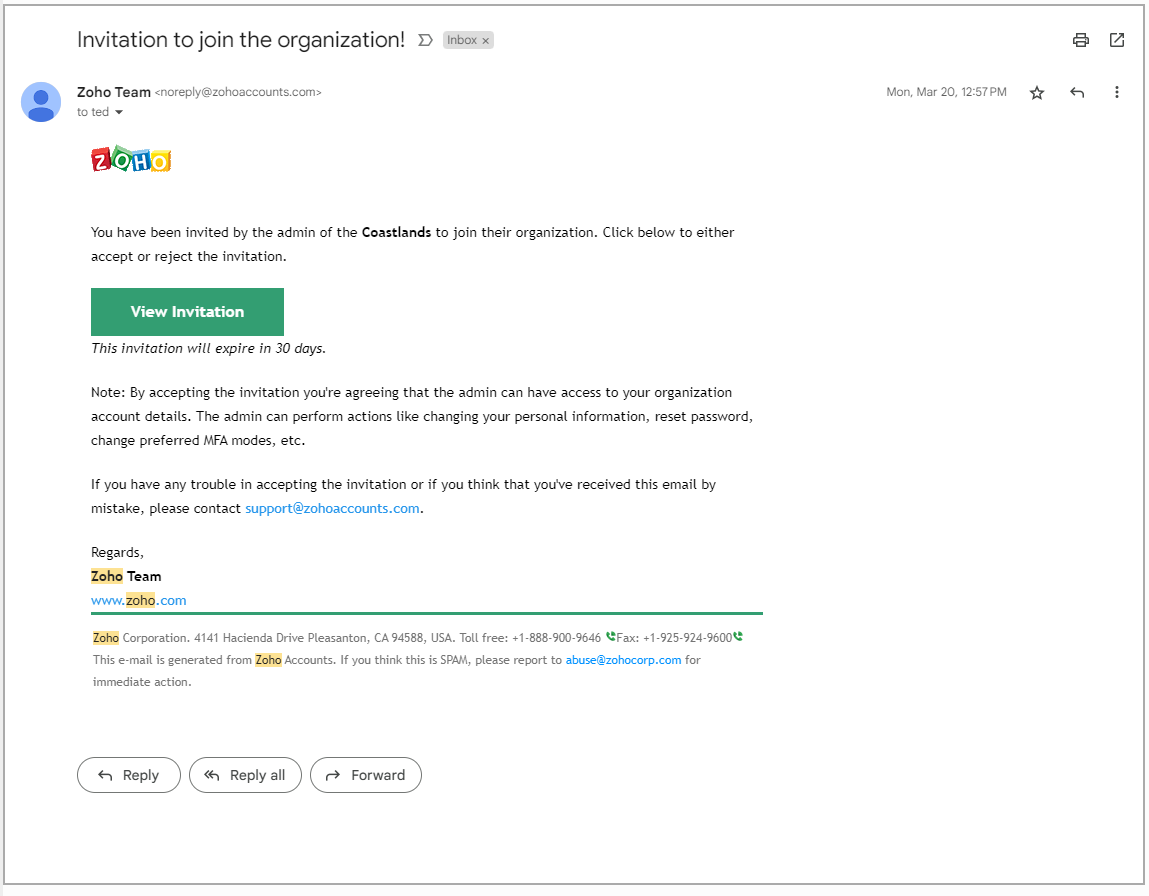Image resolution: width=1149 pixels, height=896 pixels.
Task: Click the importance marker beside subject
Action: 425,40
